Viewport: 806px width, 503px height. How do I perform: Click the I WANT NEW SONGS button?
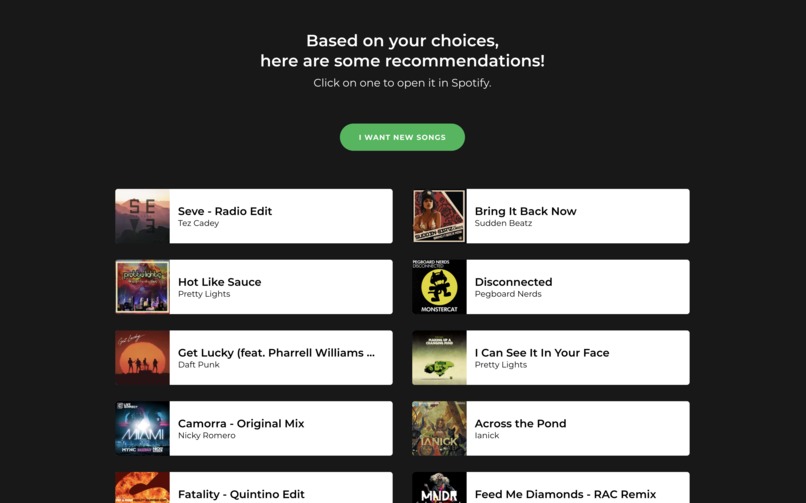tap(402, 137)
